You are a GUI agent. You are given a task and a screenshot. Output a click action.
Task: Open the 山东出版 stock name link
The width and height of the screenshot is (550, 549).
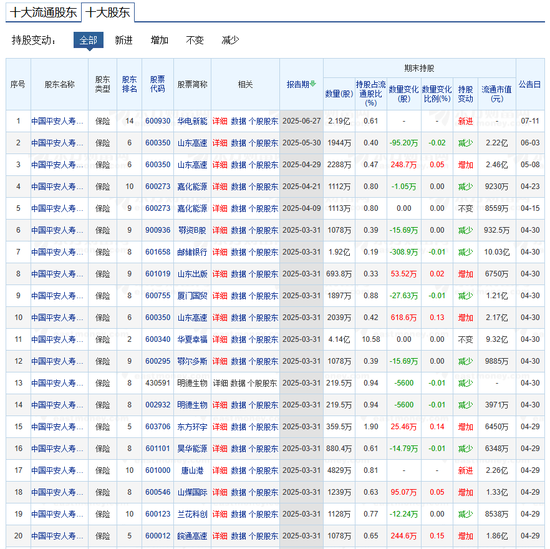tap(192, 274)
